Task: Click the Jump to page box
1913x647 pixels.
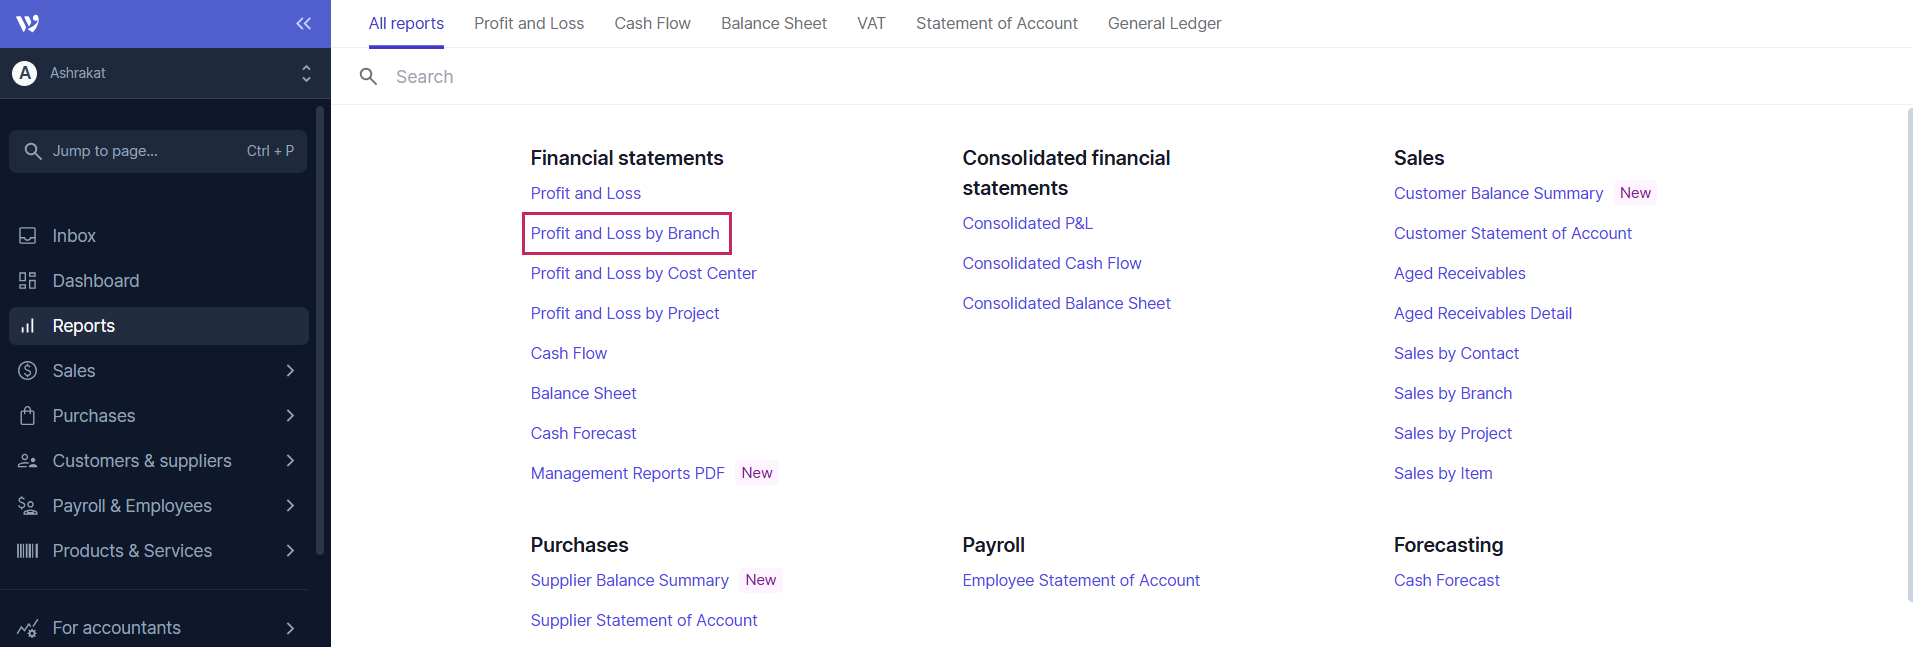Action: click(158, 151)
